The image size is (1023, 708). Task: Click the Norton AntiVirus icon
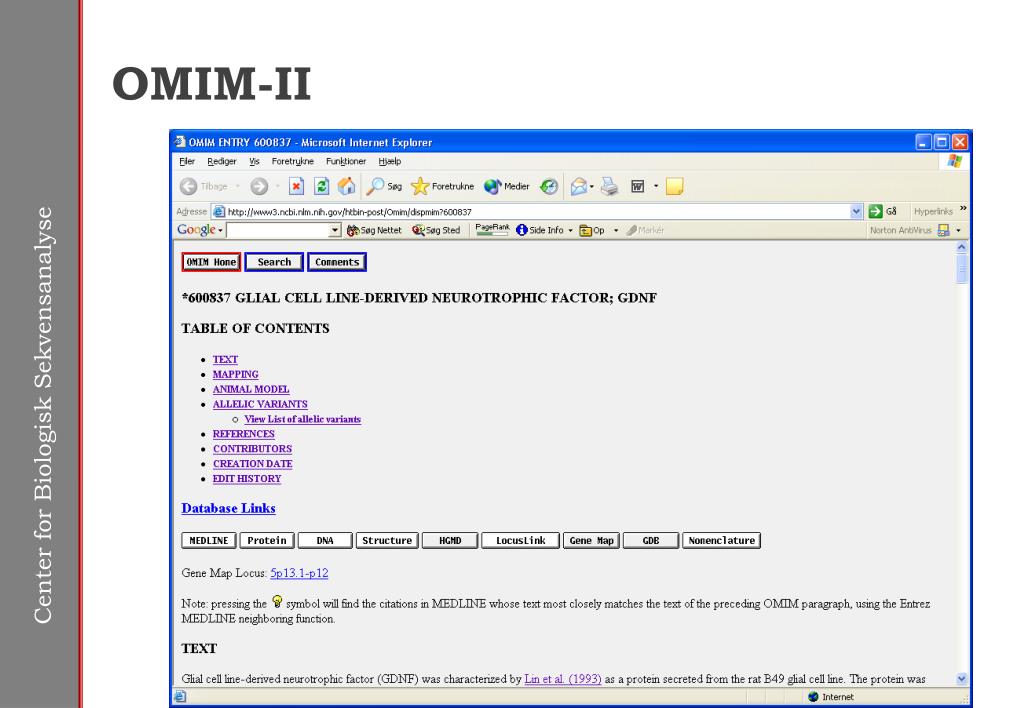click(943, 230)
